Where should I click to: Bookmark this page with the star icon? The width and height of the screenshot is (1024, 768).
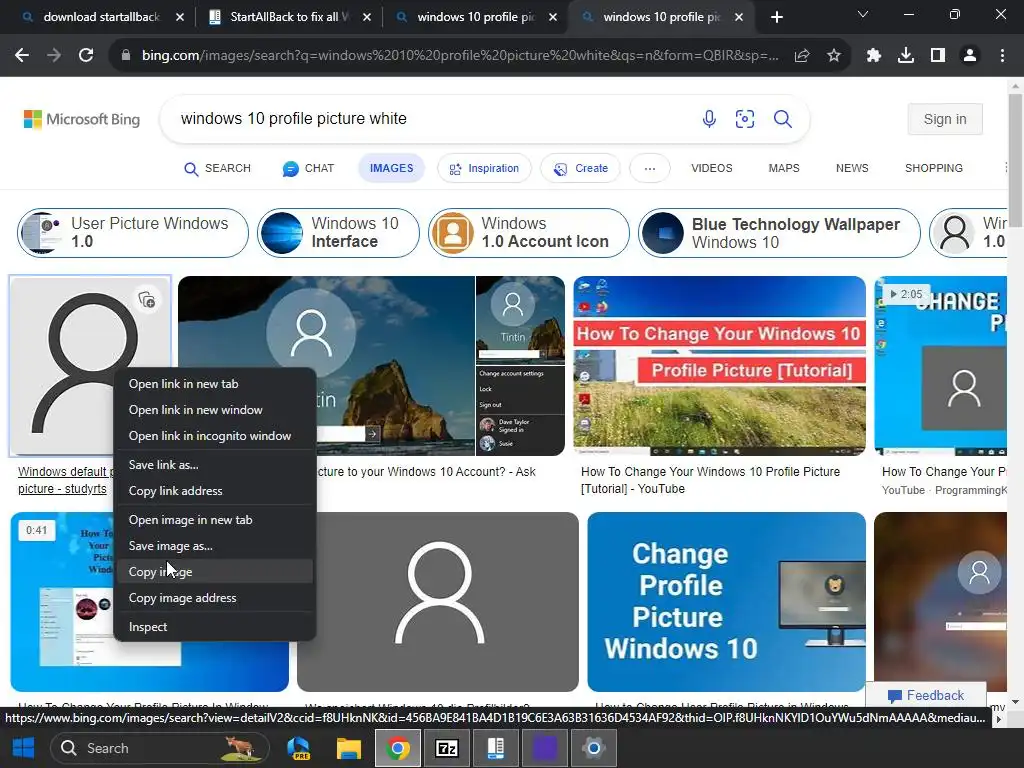point(834,56)
